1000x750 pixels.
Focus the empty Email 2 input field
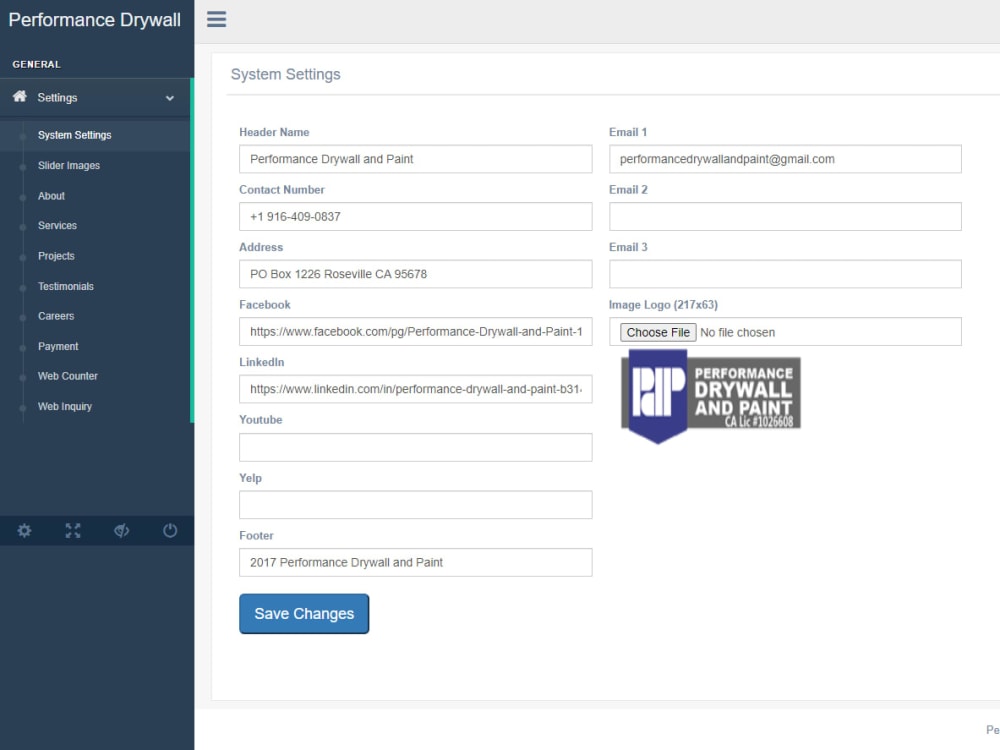coord(785,216)
